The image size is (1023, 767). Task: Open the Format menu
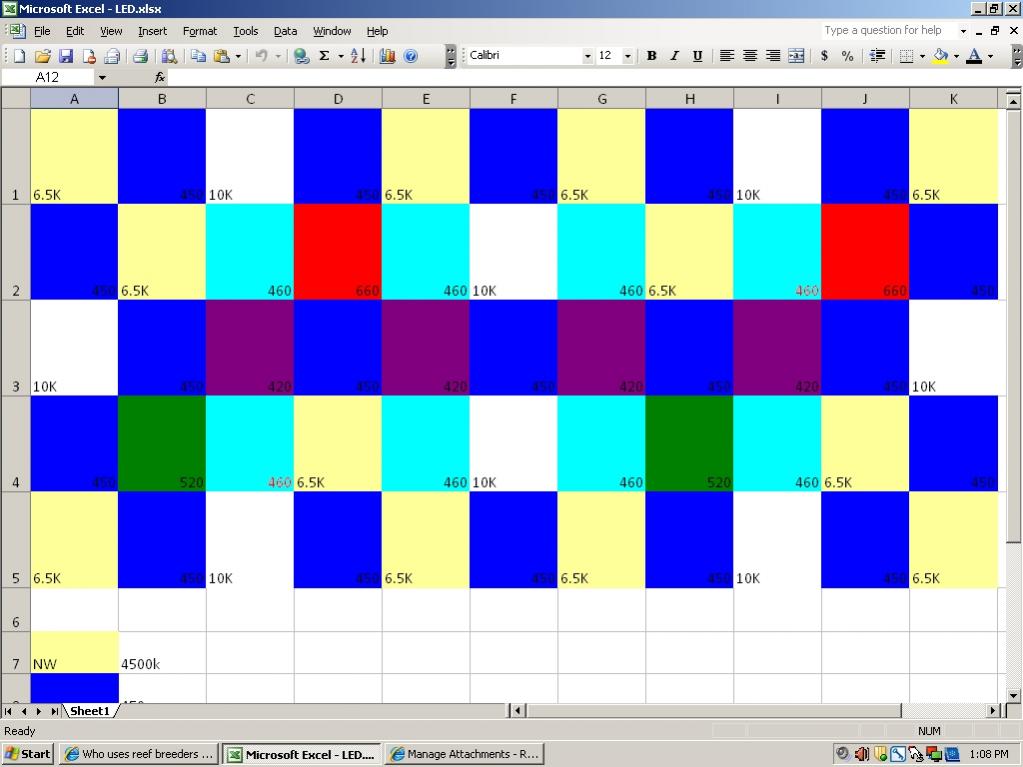pos(200,31)
